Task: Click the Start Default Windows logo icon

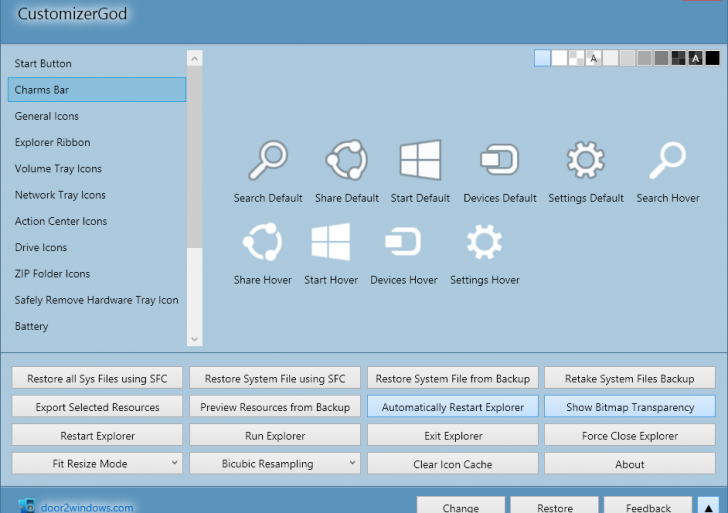Action: [x=420, y=160]
